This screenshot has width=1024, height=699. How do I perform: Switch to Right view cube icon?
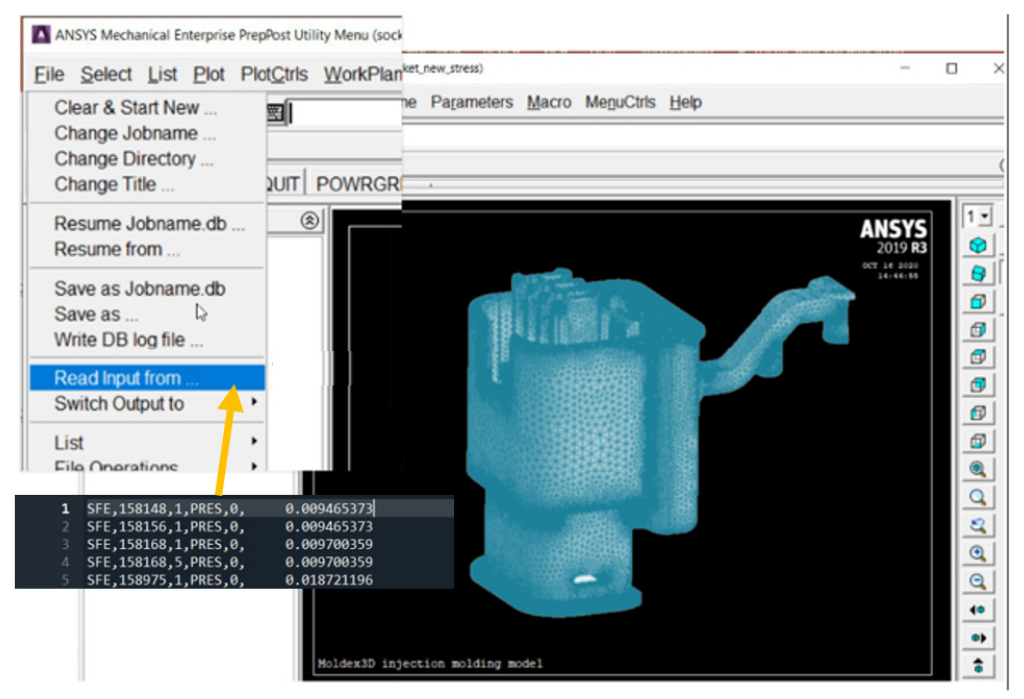point(978,329)
